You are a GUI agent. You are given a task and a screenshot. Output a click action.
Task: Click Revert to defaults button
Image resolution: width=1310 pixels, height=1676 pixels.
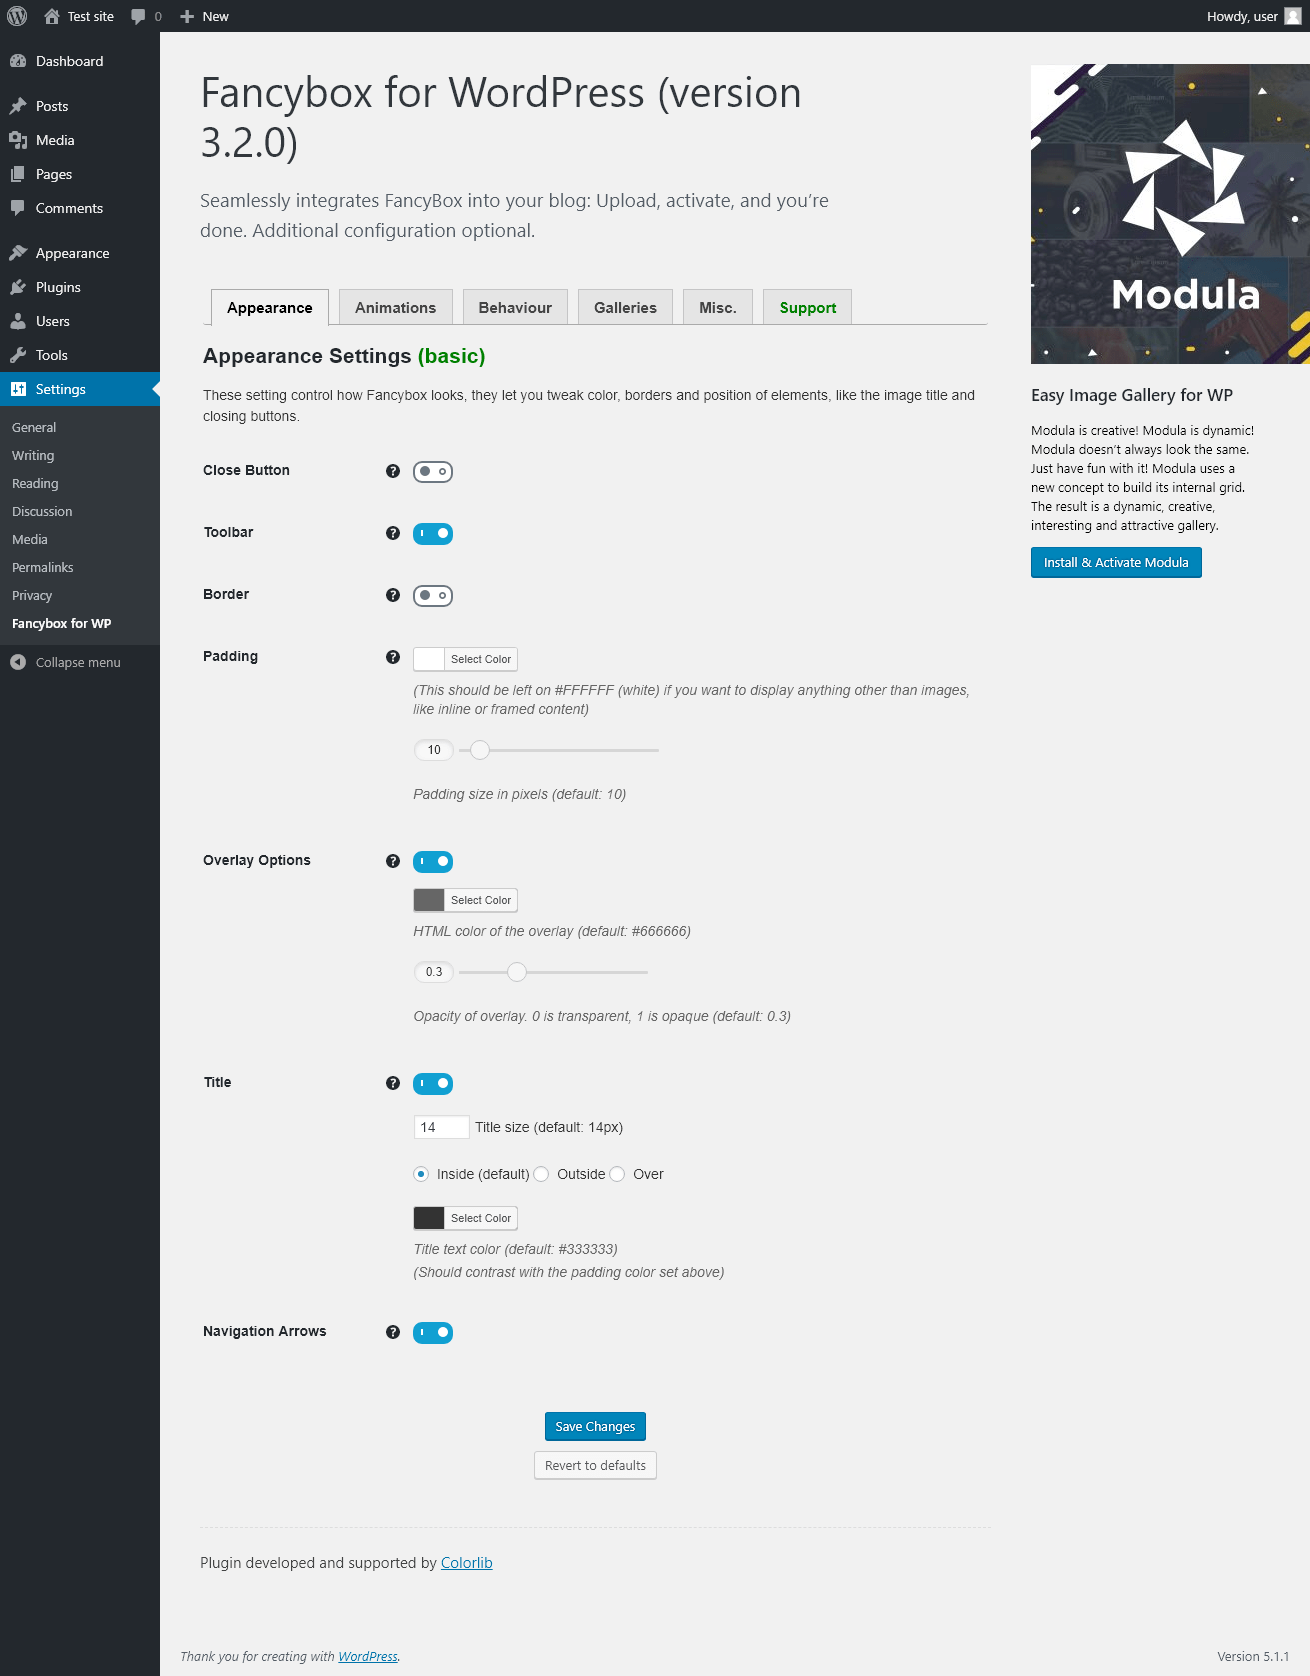(x=595, y=1465)
